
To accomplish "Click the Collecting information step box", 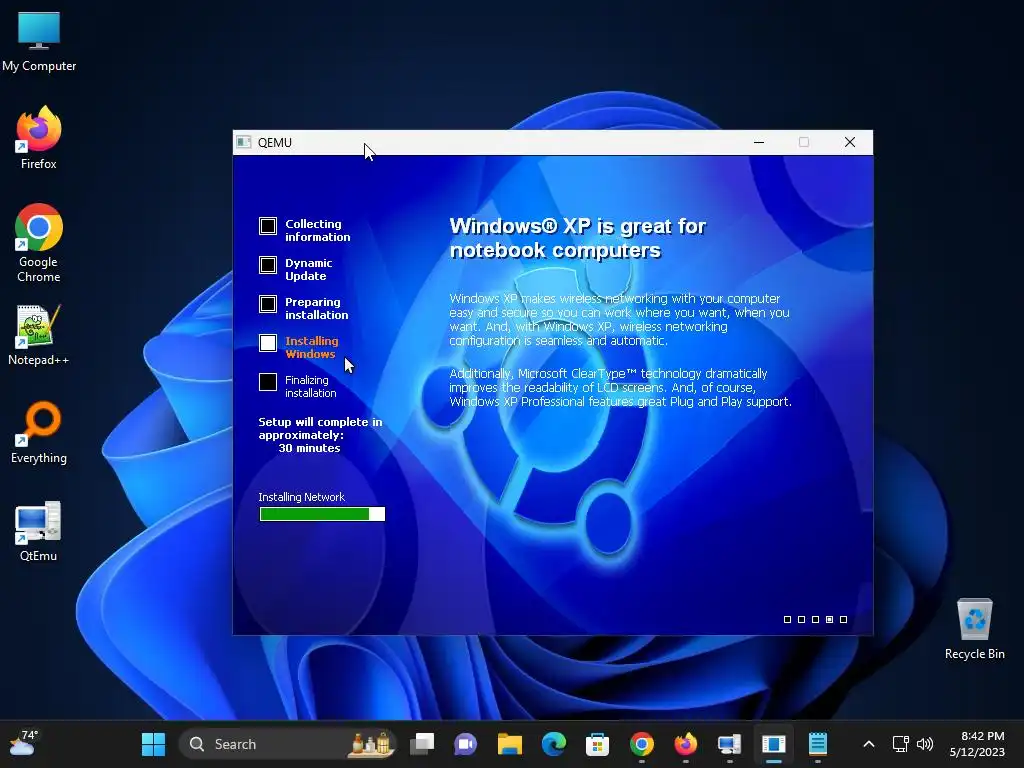I will coord(268,226).
